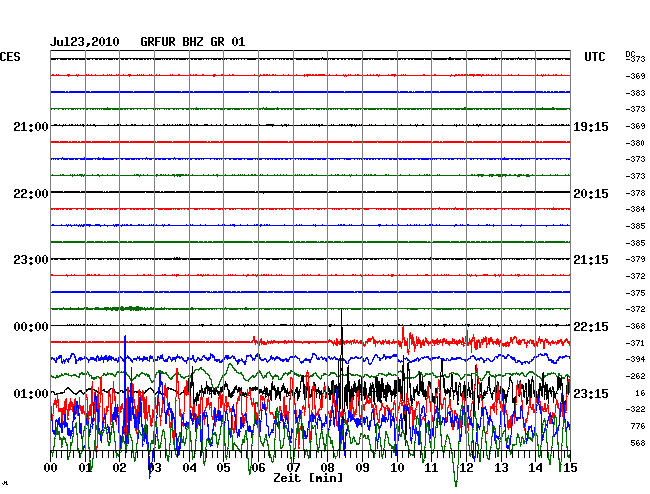Click minute 09 on the time axis
The image size is (650, 494).
[362, 468]
